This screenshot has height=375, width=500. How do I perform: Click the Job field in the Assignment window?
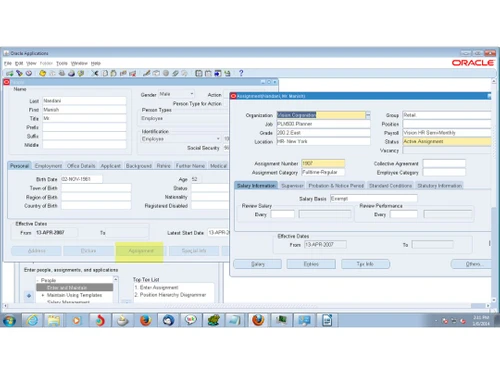pyautogui.click(x=323, y=124)
